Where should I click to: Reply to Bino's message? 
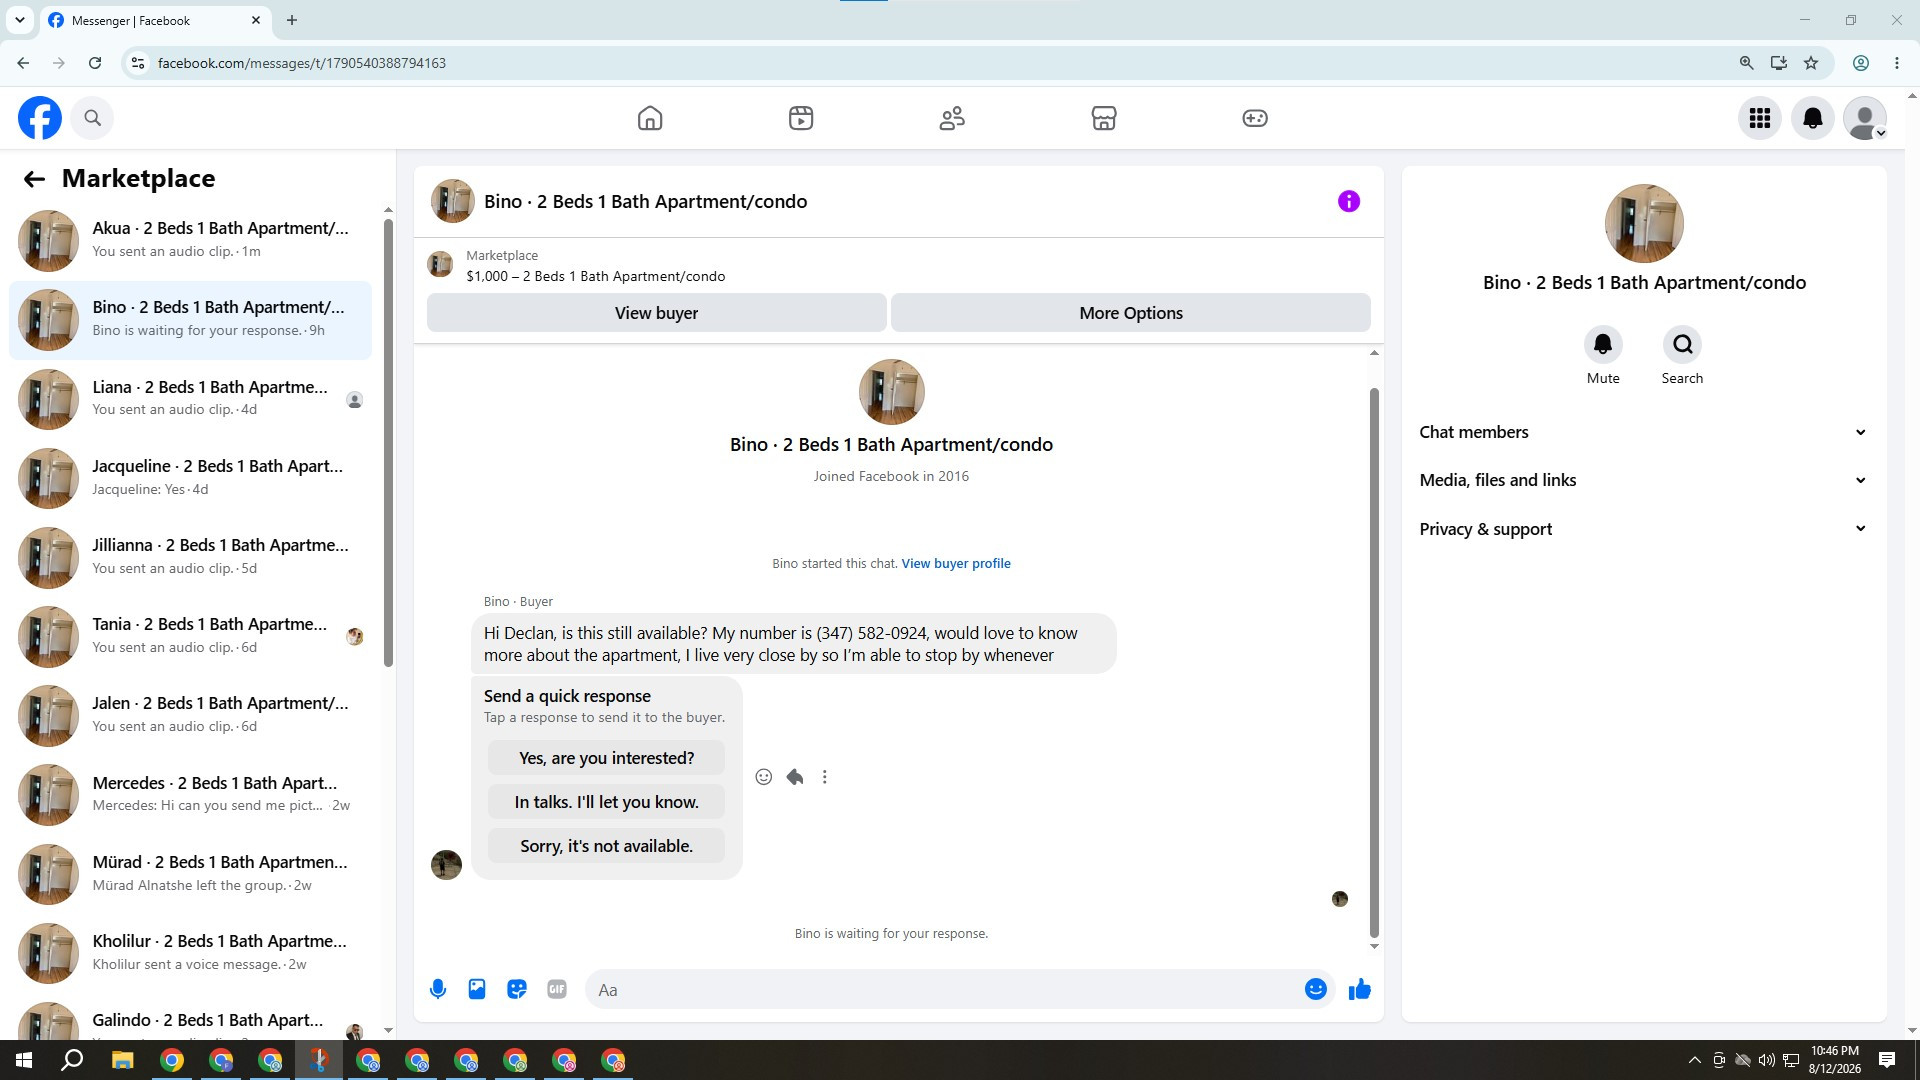click(x=795, y=777)
